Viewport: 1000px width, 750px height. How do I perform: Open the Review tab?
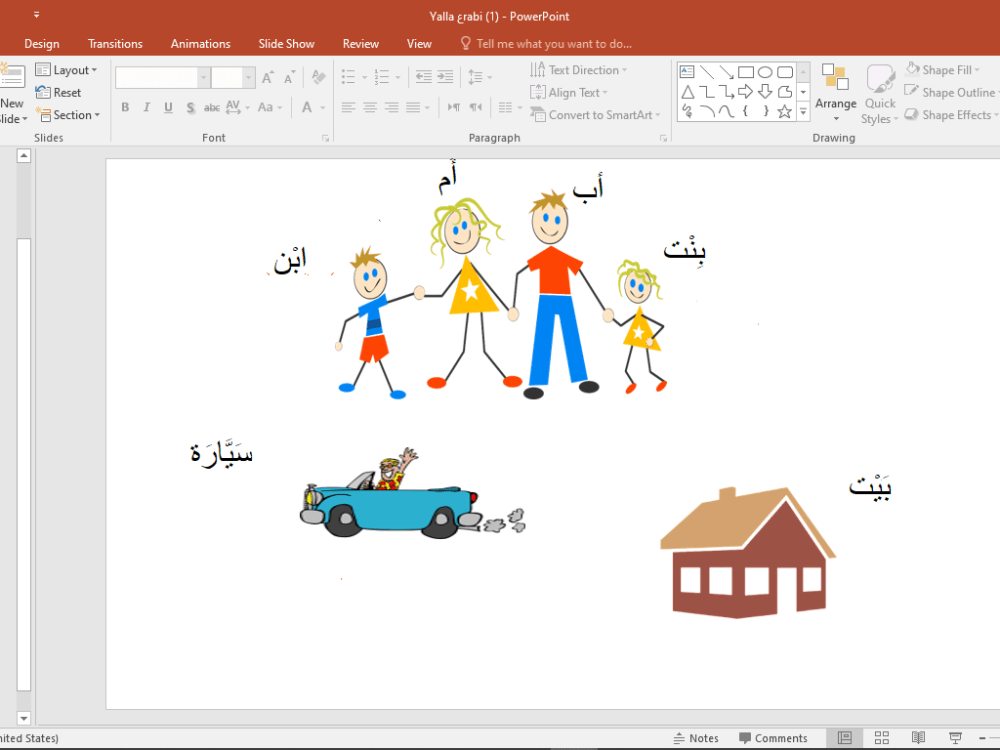point(360,44)
